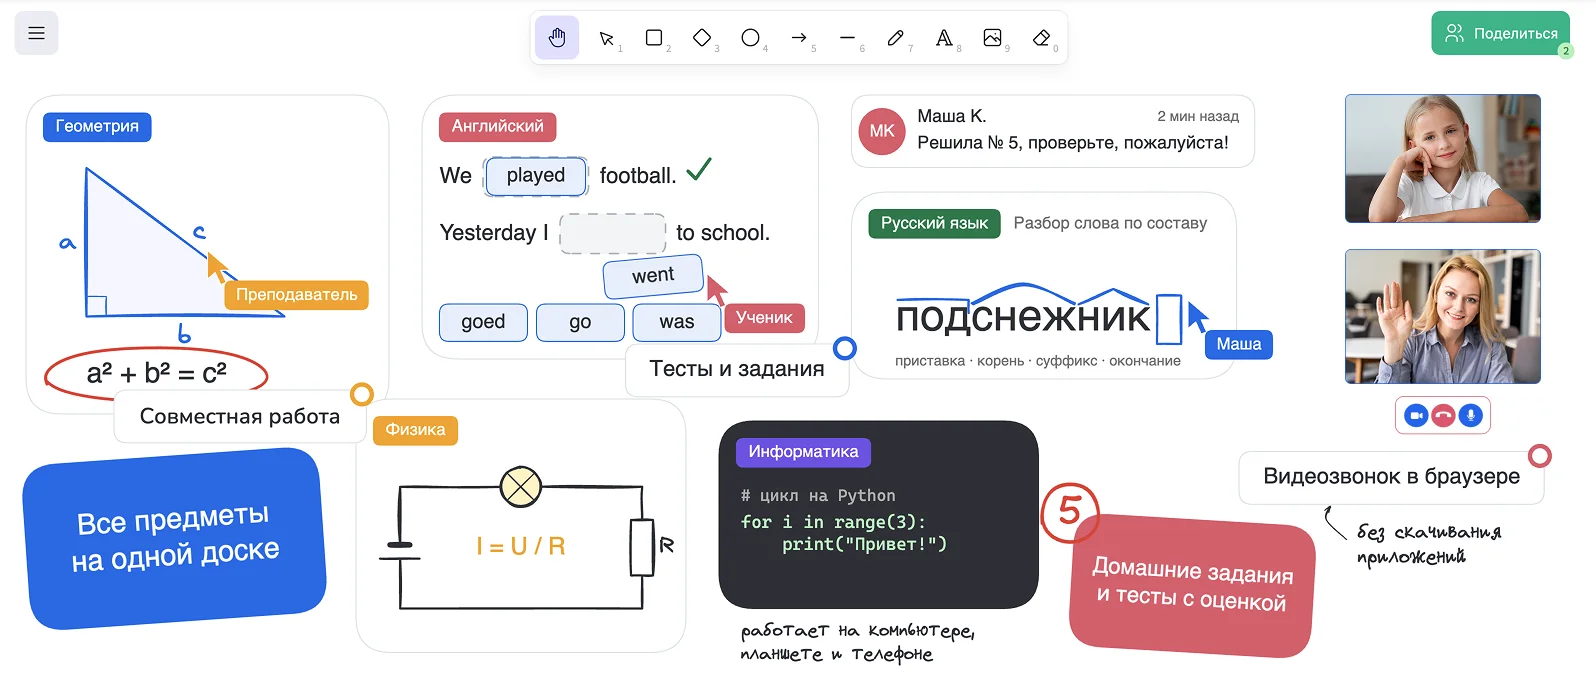Click the 'Видеозвонок в браузере' label
The image size is (1596, 687).
pyautogui.click(x=1391, y=477)
